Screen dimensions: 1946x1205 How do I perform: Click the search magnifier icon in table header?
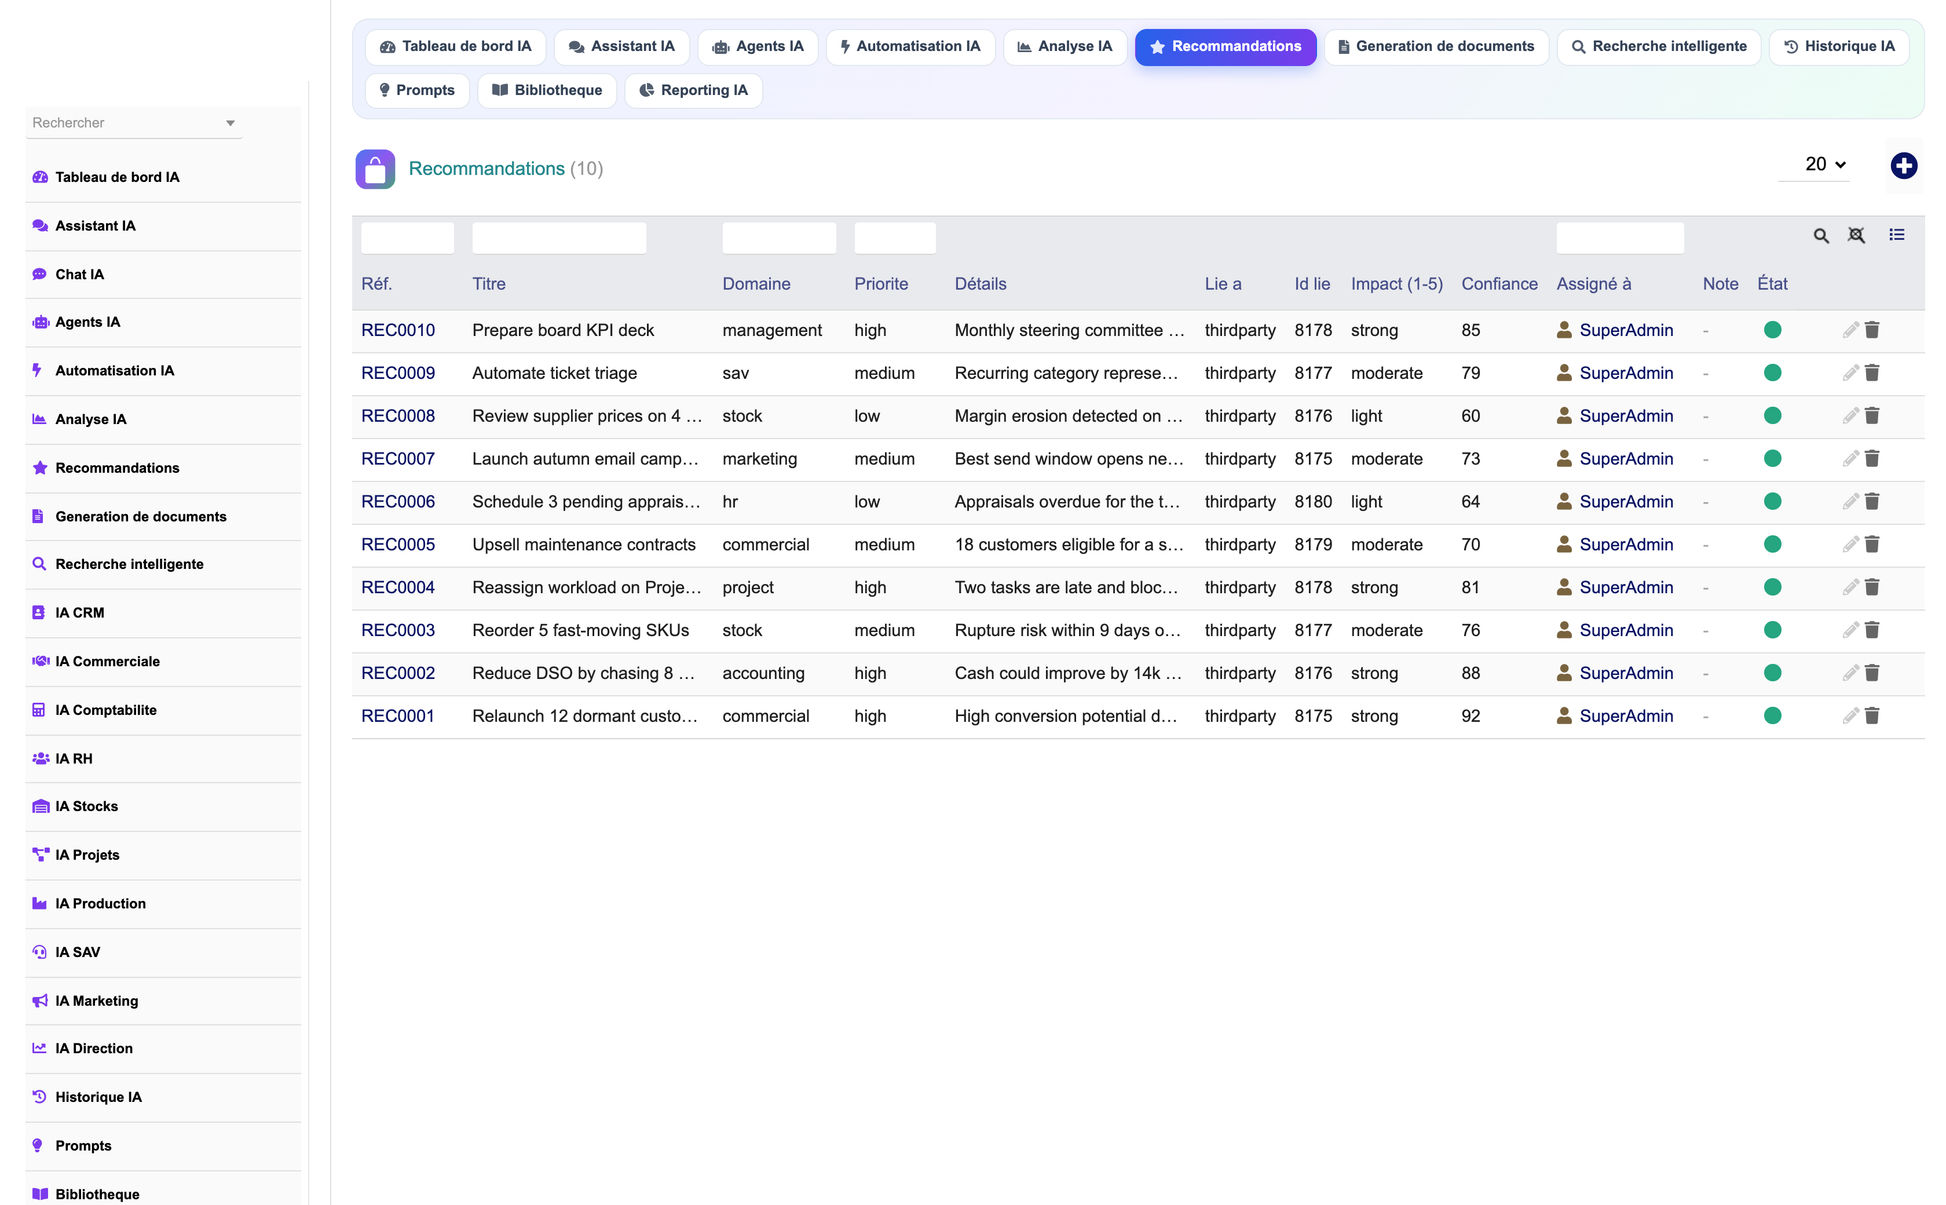1821,236
